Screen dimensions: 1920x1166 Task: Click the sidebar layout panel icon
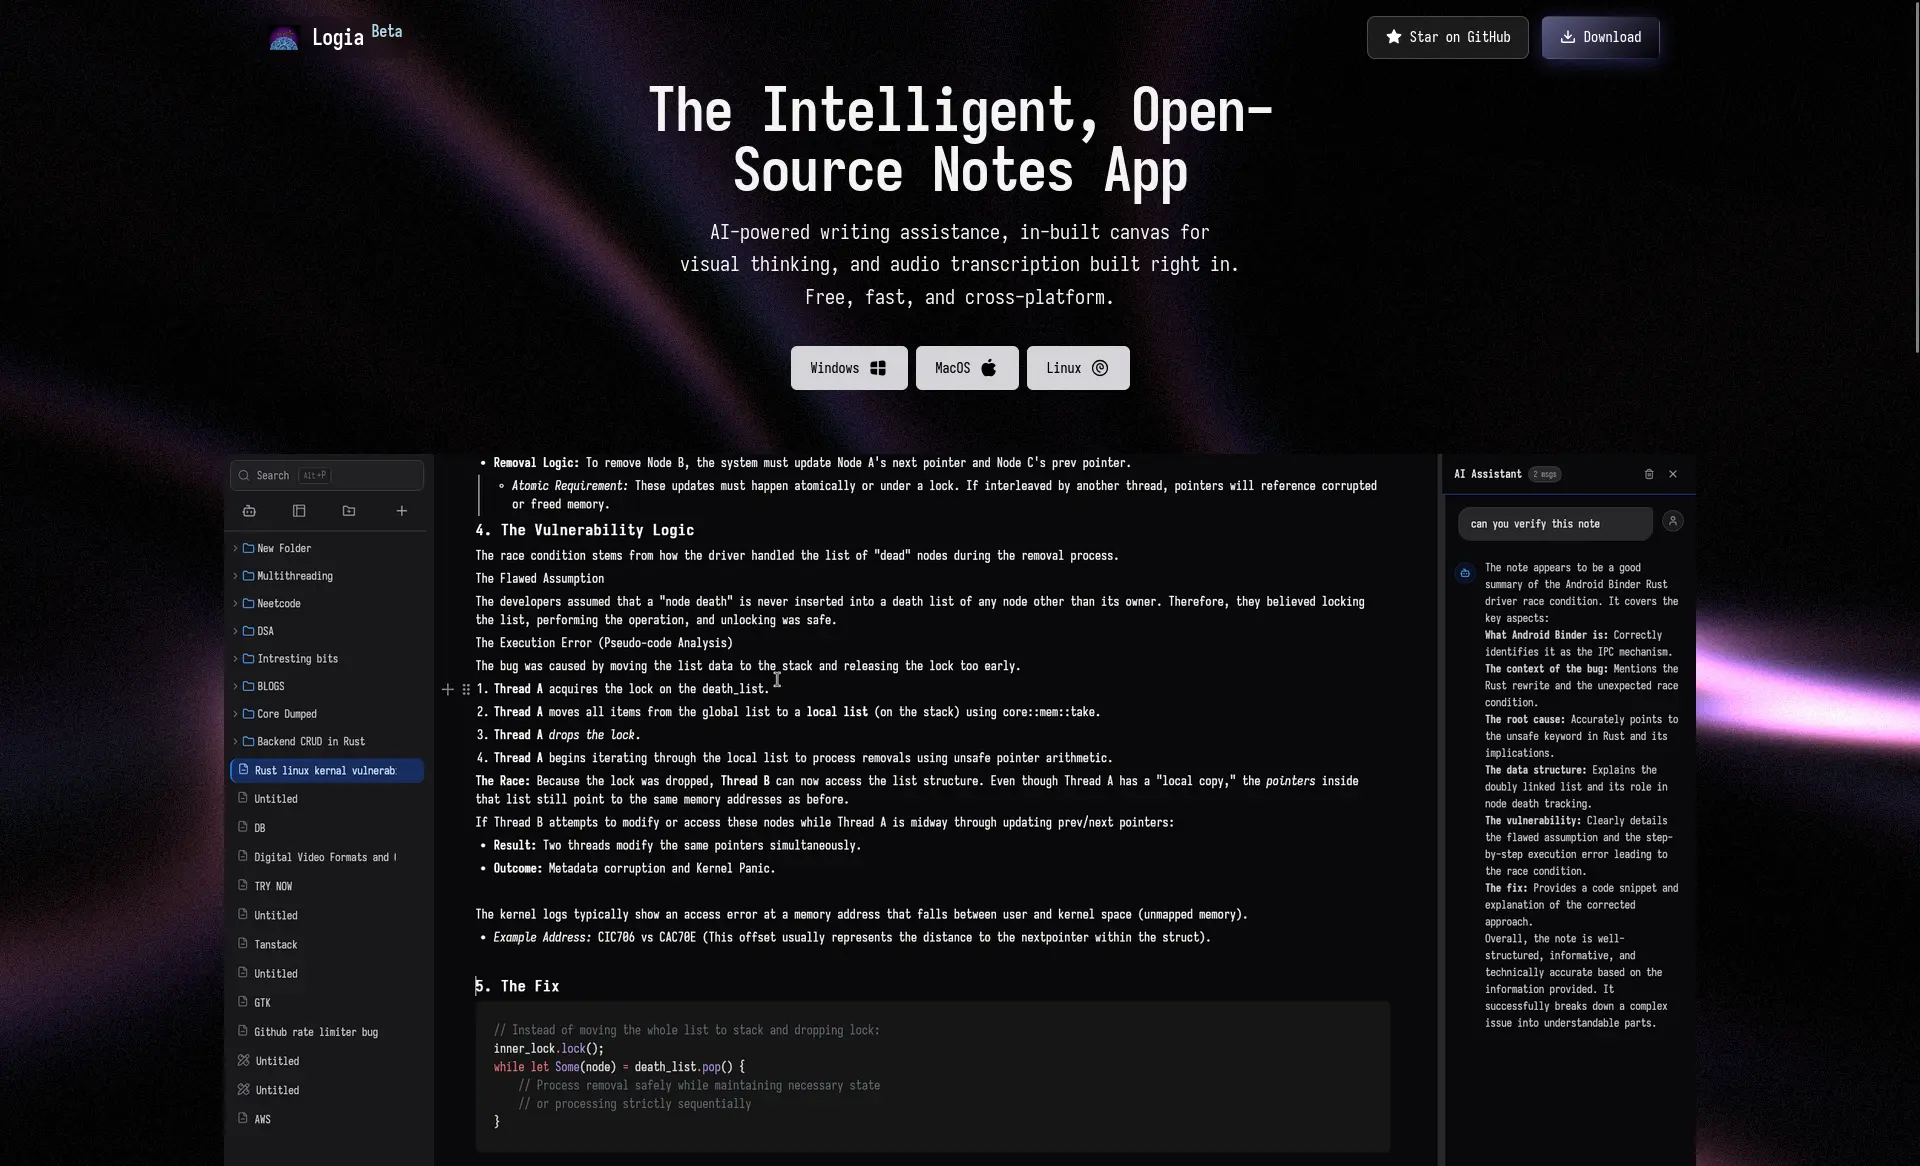point(299,511)
